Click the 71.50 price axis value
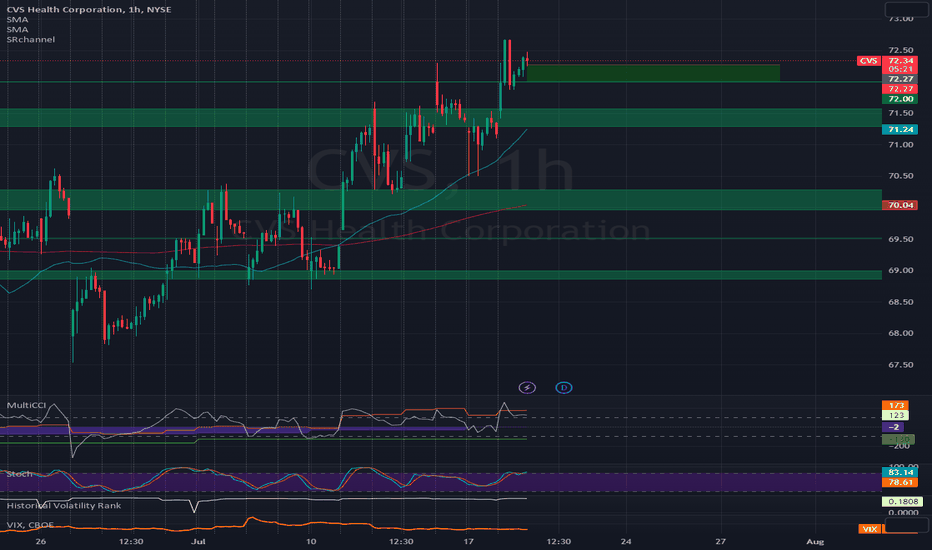The height and width of the screenshot is (550, 932). click(x=900, y=113)
